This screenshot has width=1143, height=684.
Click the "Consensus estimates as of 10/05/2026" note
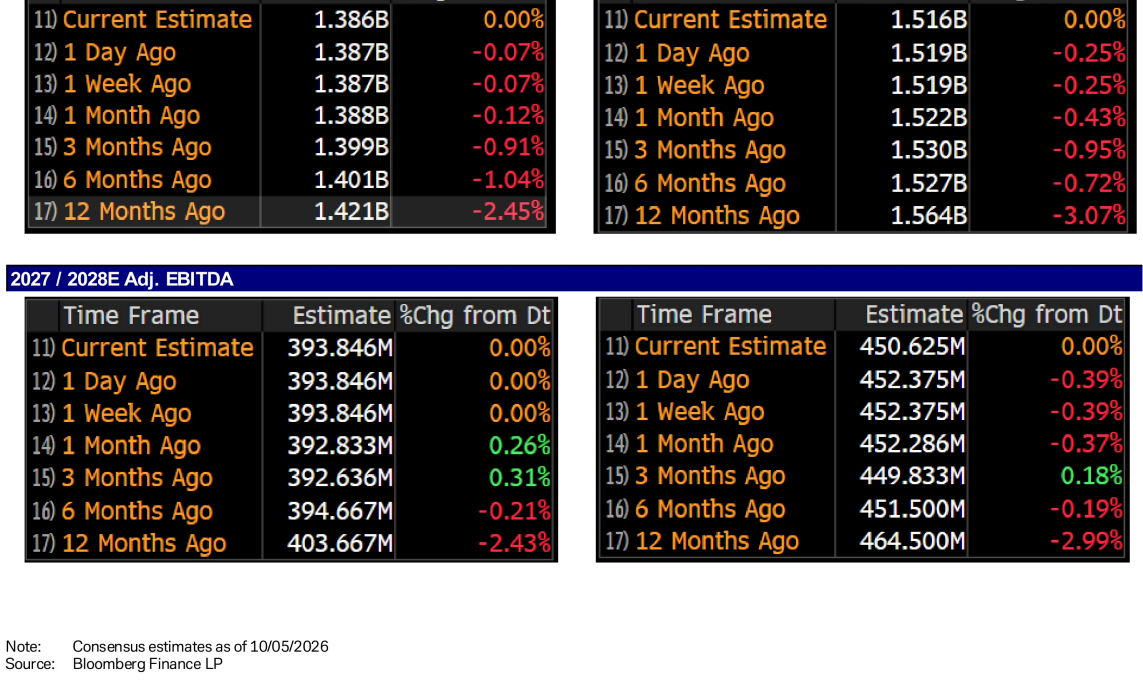pyautogui.click(x=200, y=647)
